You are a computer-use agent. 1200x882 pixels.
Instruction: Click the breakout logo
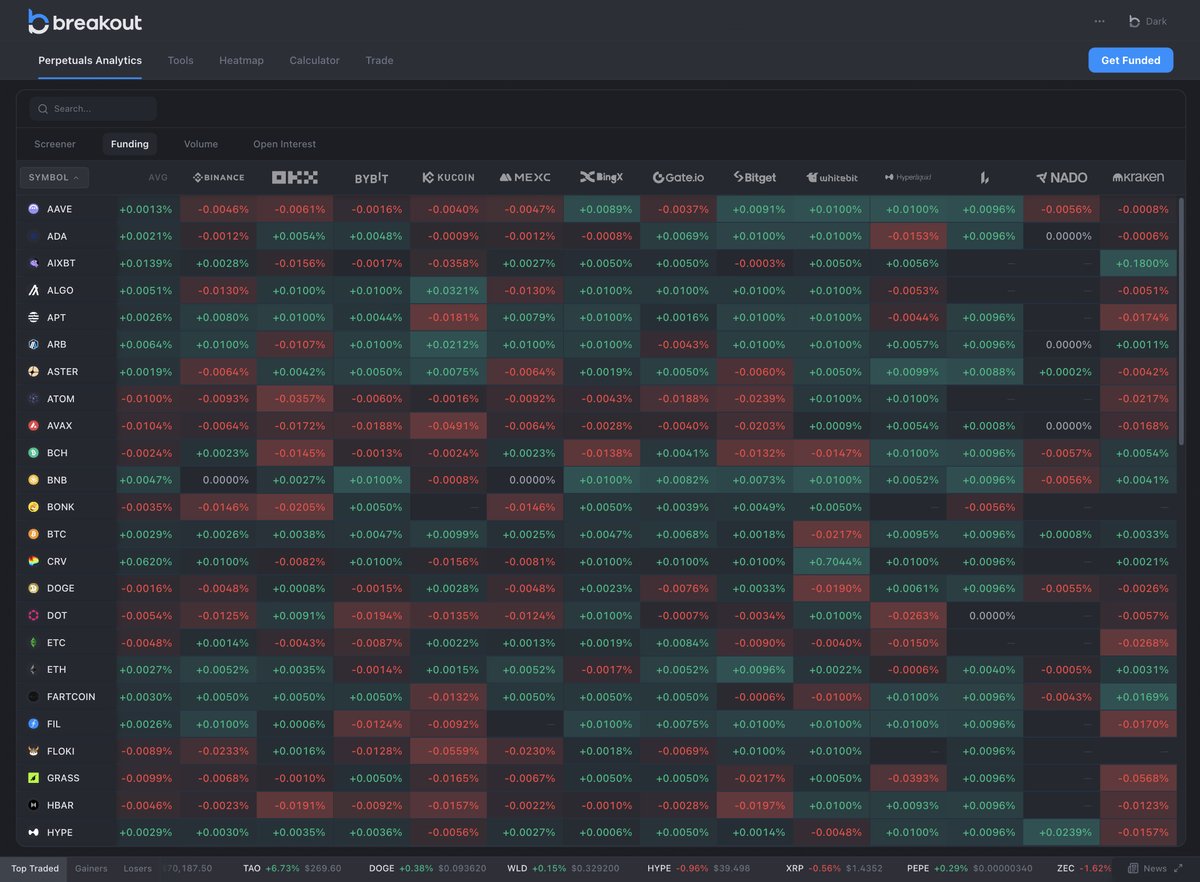85,22
